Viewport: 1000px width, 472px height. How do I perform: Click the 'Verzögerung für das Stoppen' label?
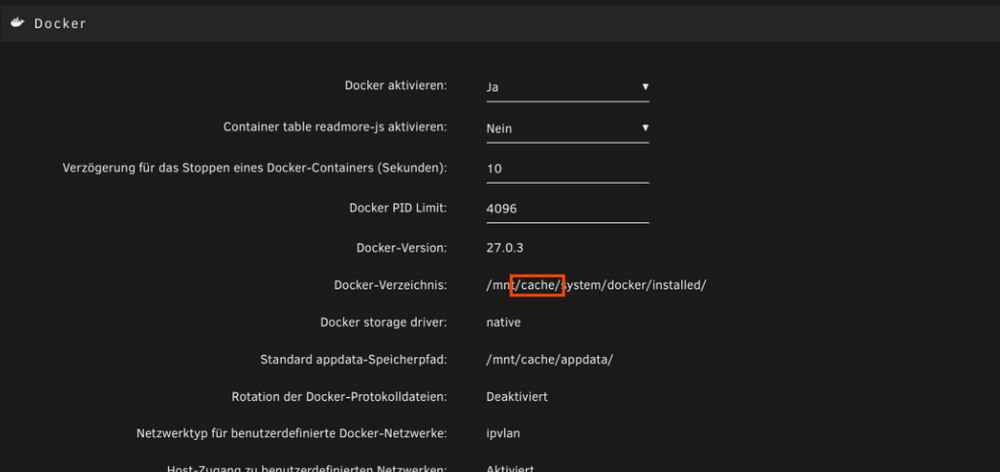pyautogui.click(x=255, y=168)
